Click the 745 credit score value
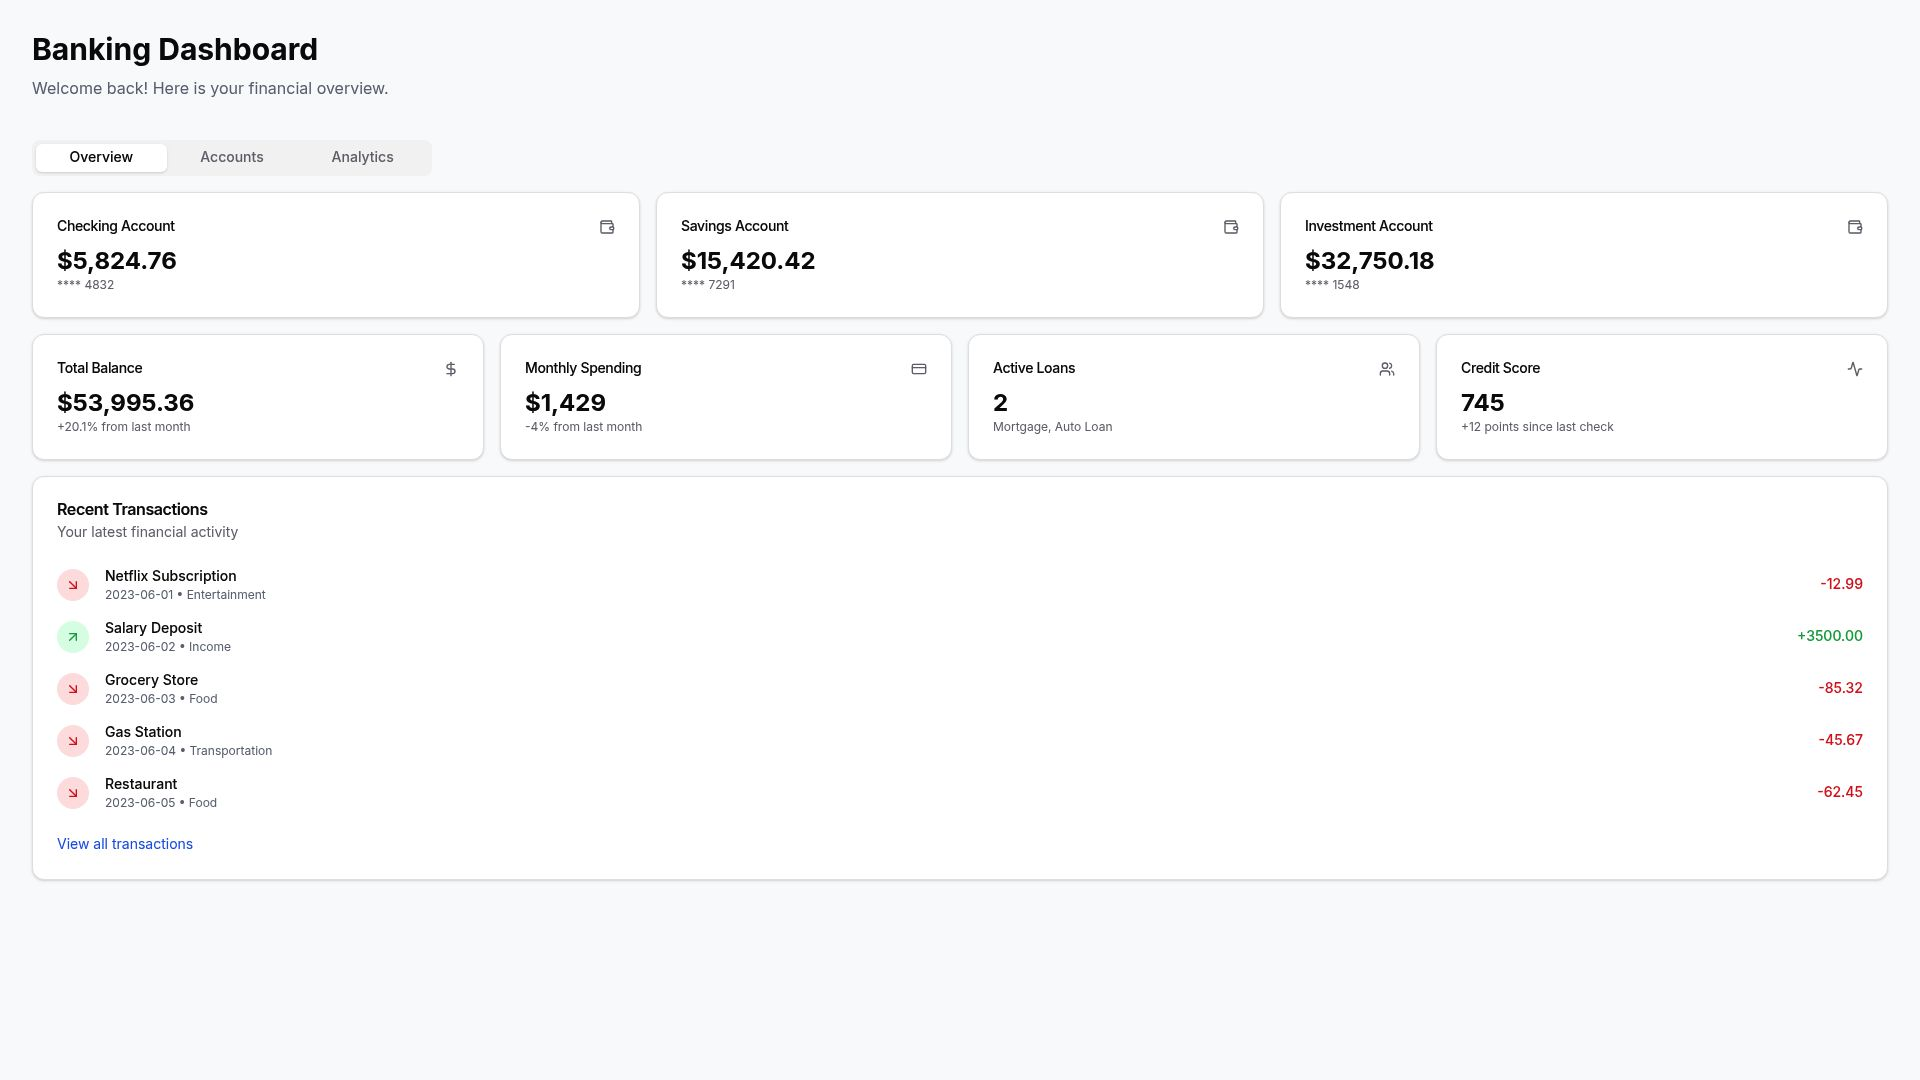 tap(1482, 402)
